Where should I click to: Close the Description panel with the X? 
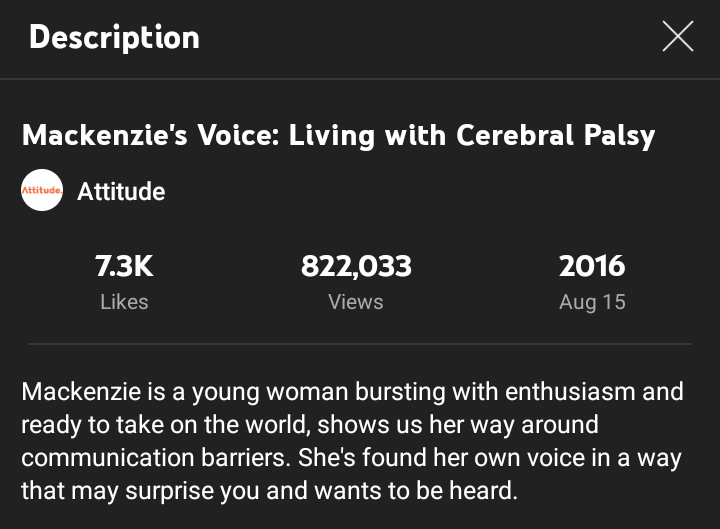(678, 37)
